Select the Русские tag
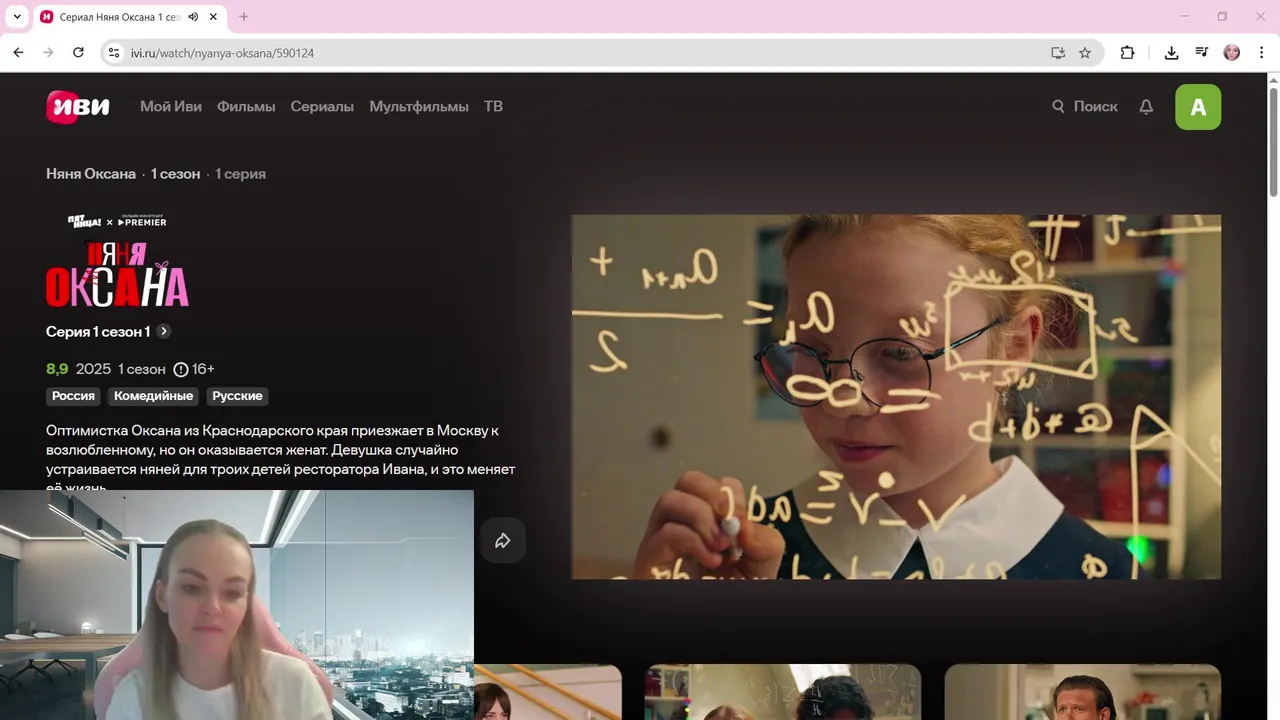The height and width of the screenshot is (720, 1280). 237,396
